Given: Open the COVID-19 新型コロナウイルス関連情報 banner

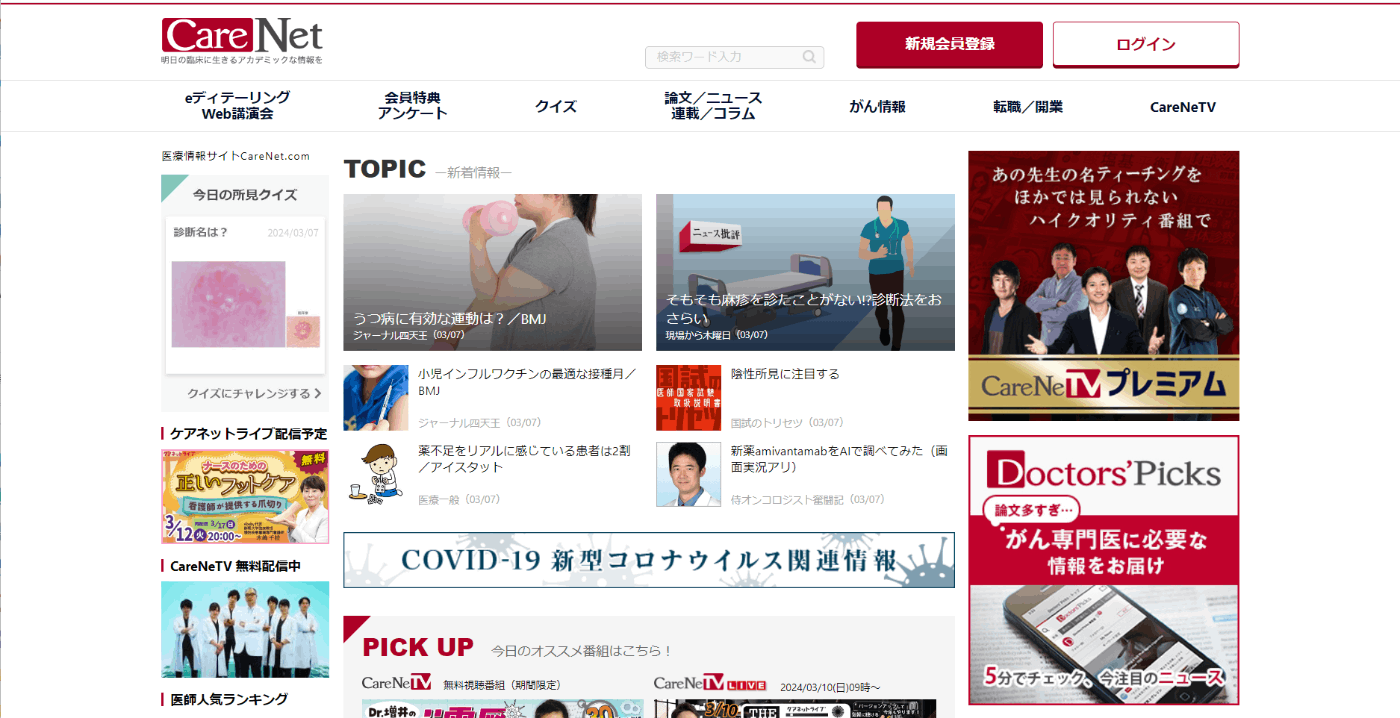Looking at the screenshot, I should pyautogui.click(x=649, y=560).
